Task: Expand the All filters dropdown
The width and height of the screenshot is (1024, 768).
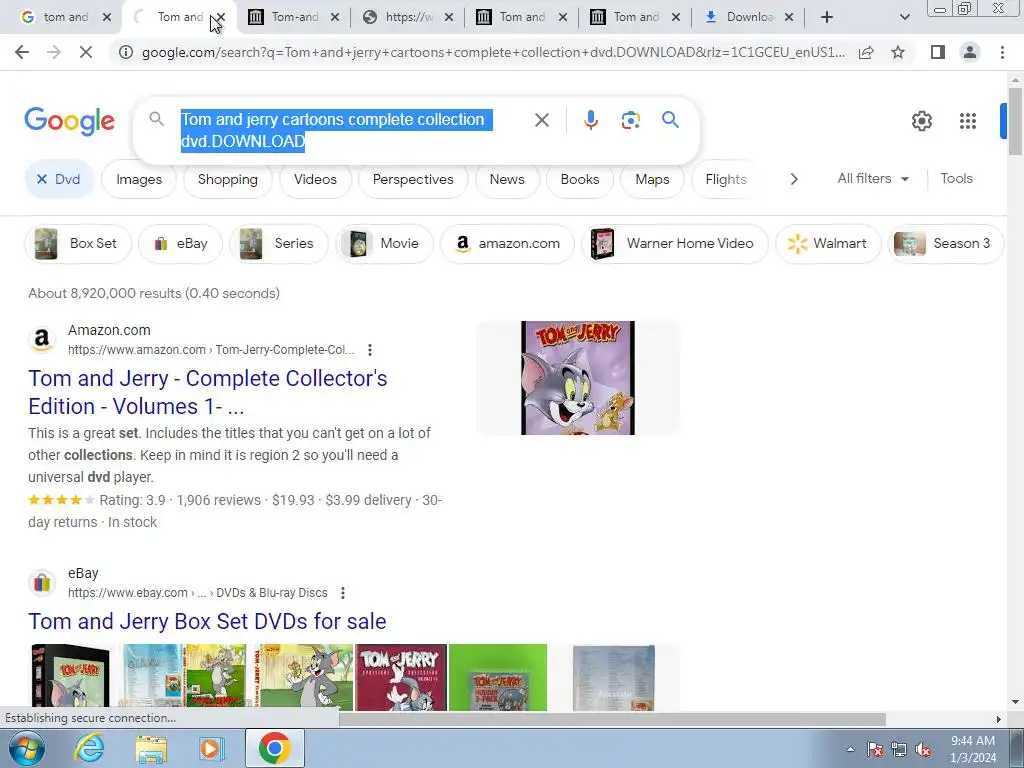Action: pyautogui.click(x=873, y=178)
